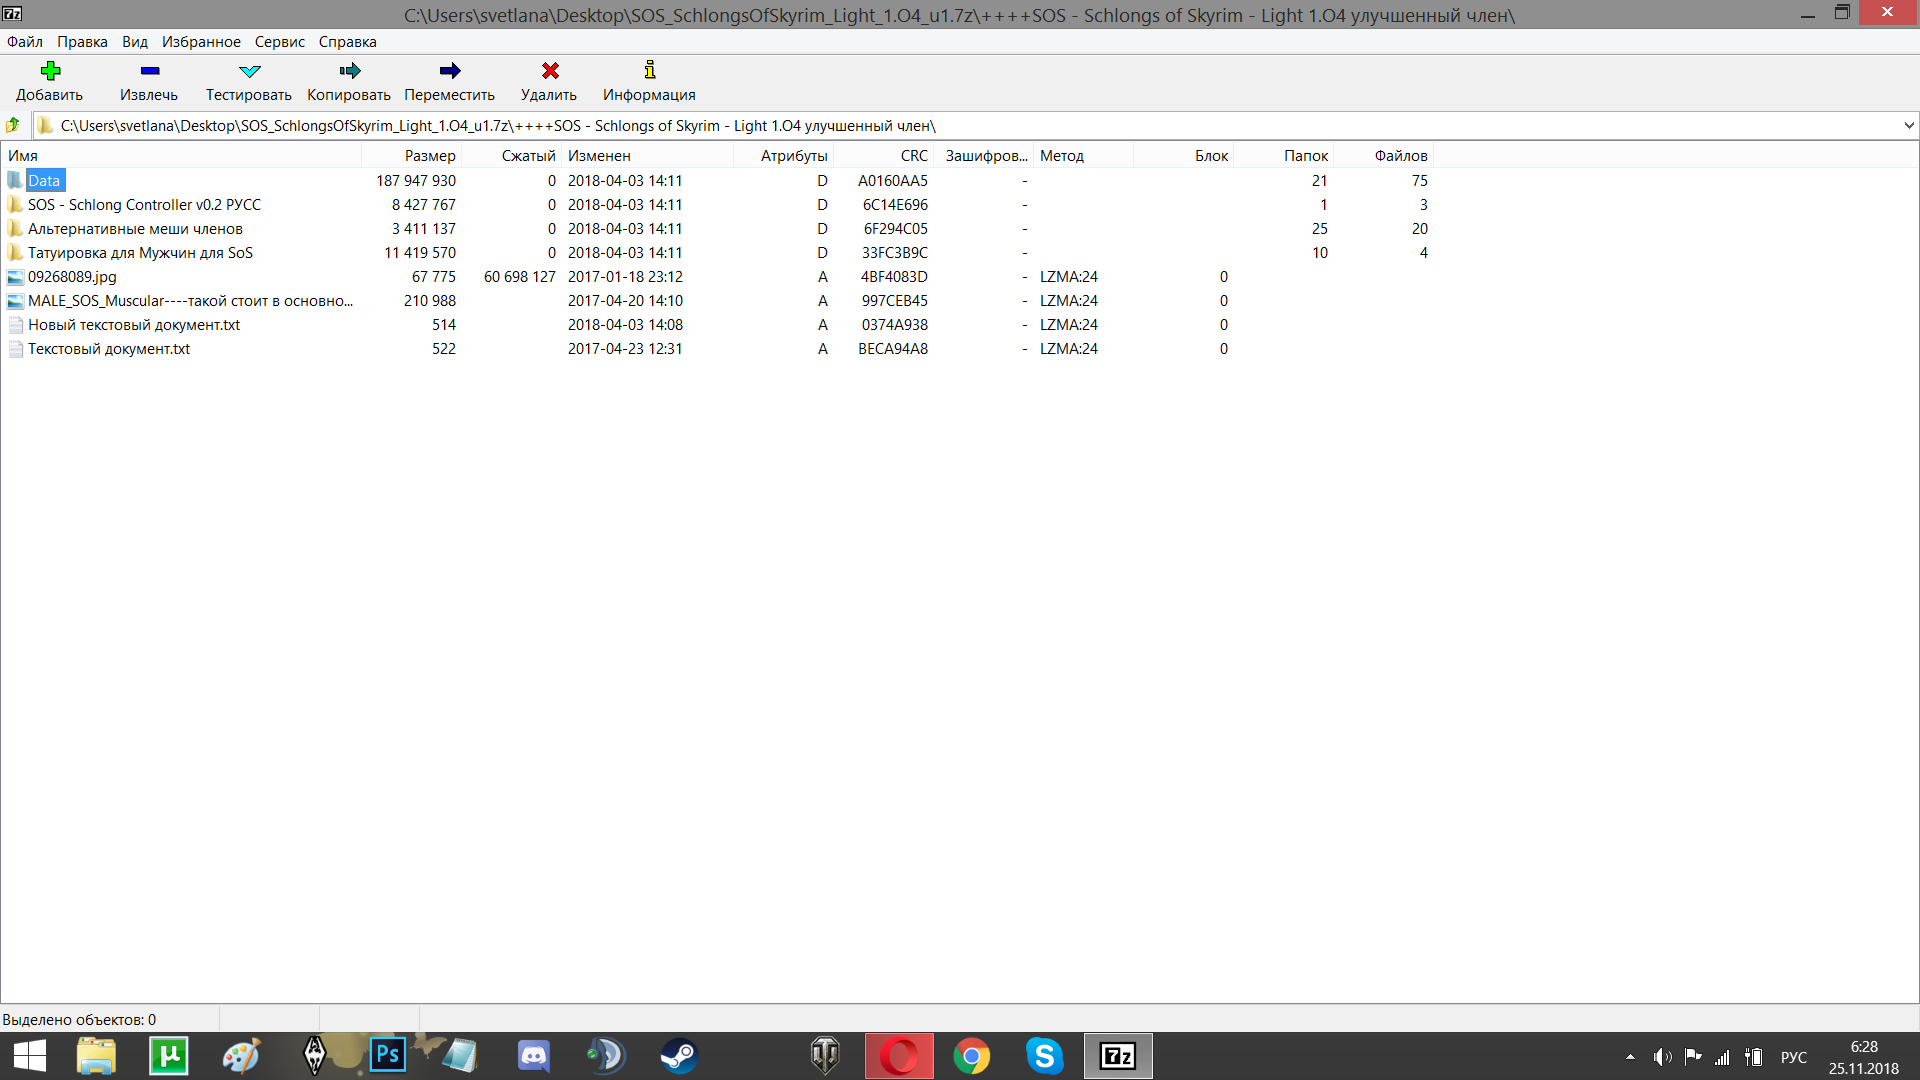Sort the list by Атрибуты column
This screenshot has height=1080, width=1920.
[x=784, y=156]
